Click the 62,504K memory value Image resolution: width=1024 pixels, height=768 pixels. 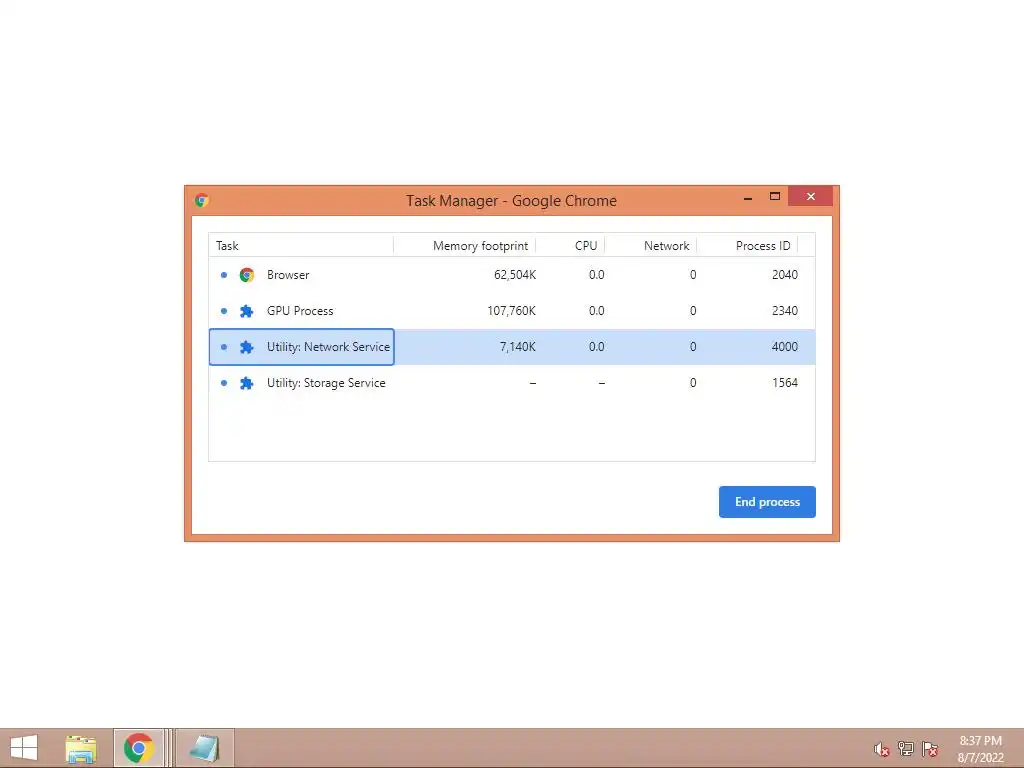click(515, 275)
